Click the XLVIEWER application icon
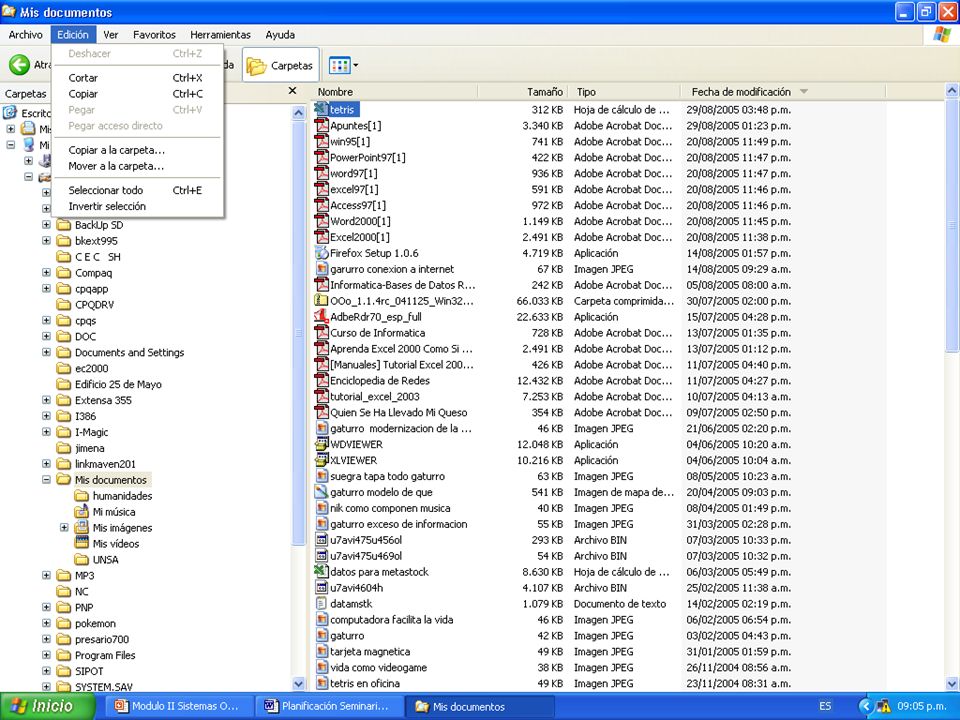Image resolution: width=960 pixels, height=720 pixels. (x=321, y=459)
